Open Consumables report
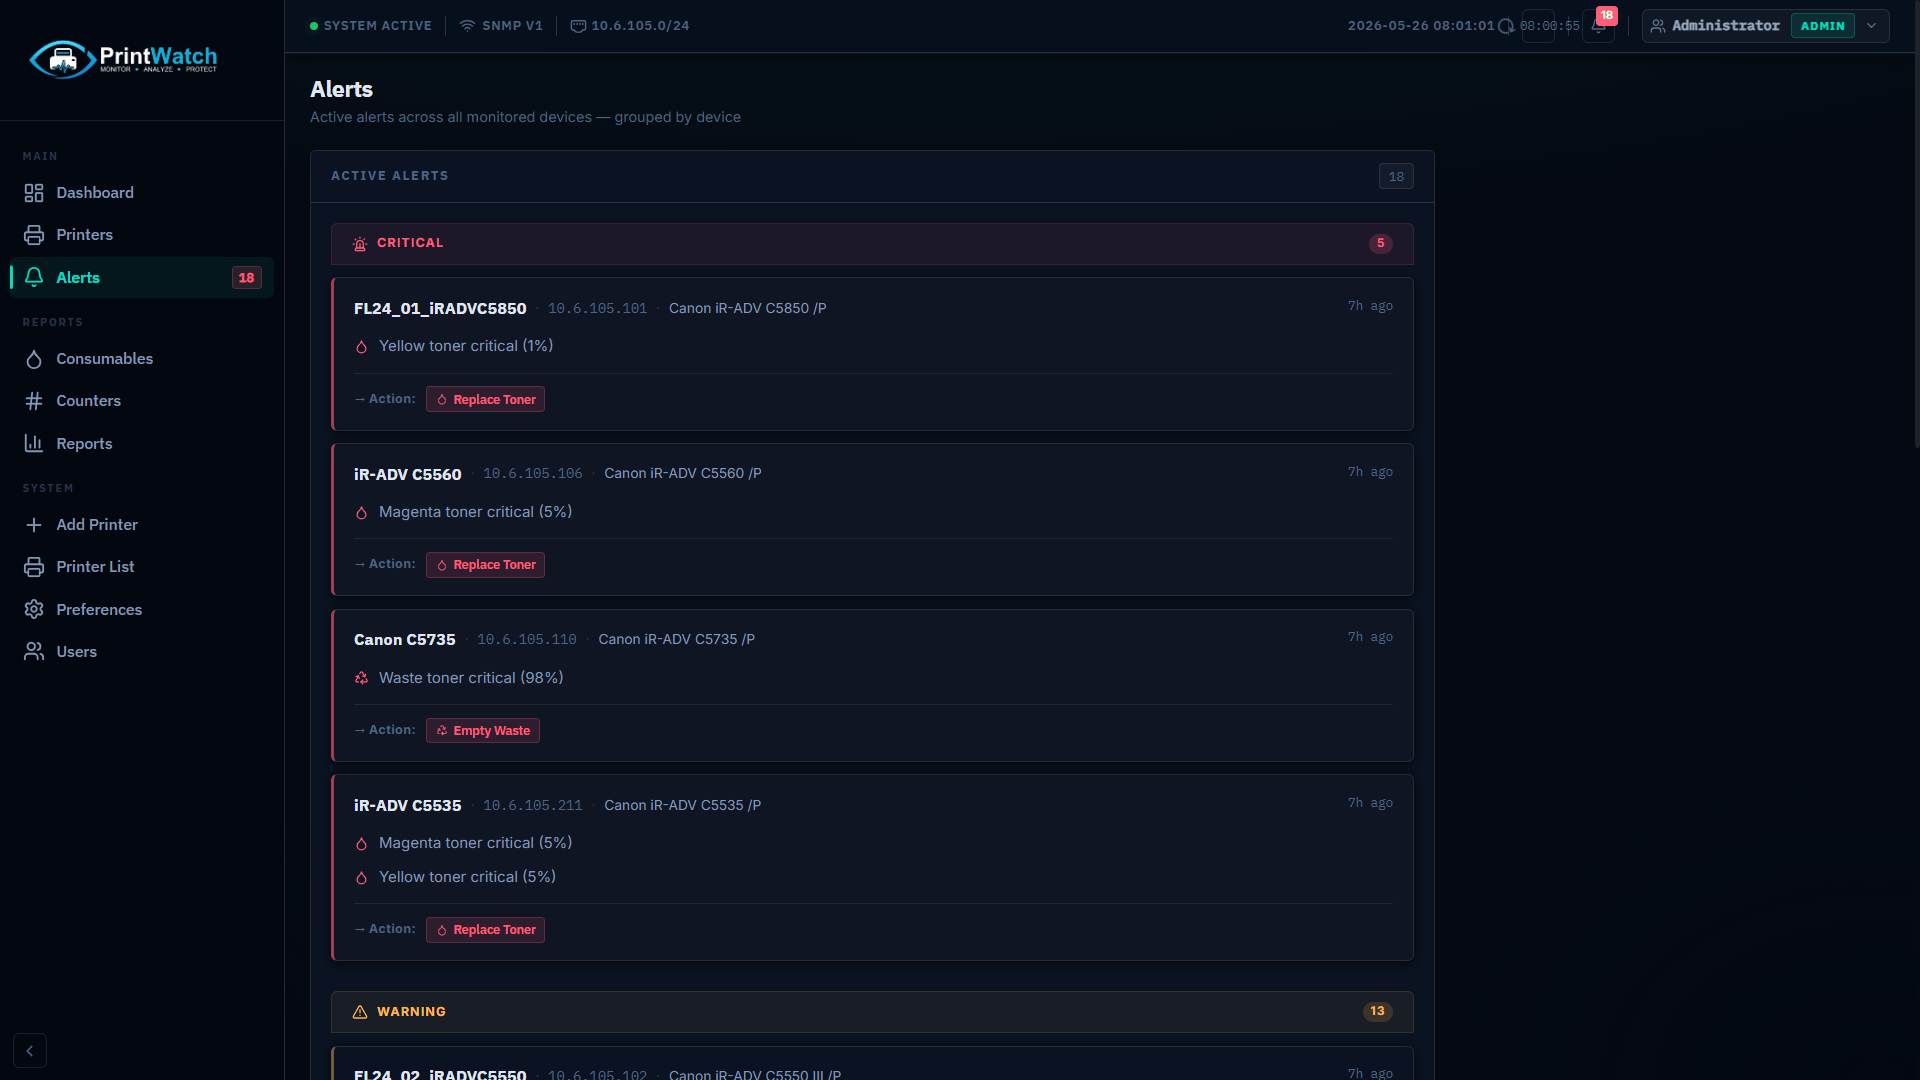Screen dimensions: 1920x1080 pos(142,358)
